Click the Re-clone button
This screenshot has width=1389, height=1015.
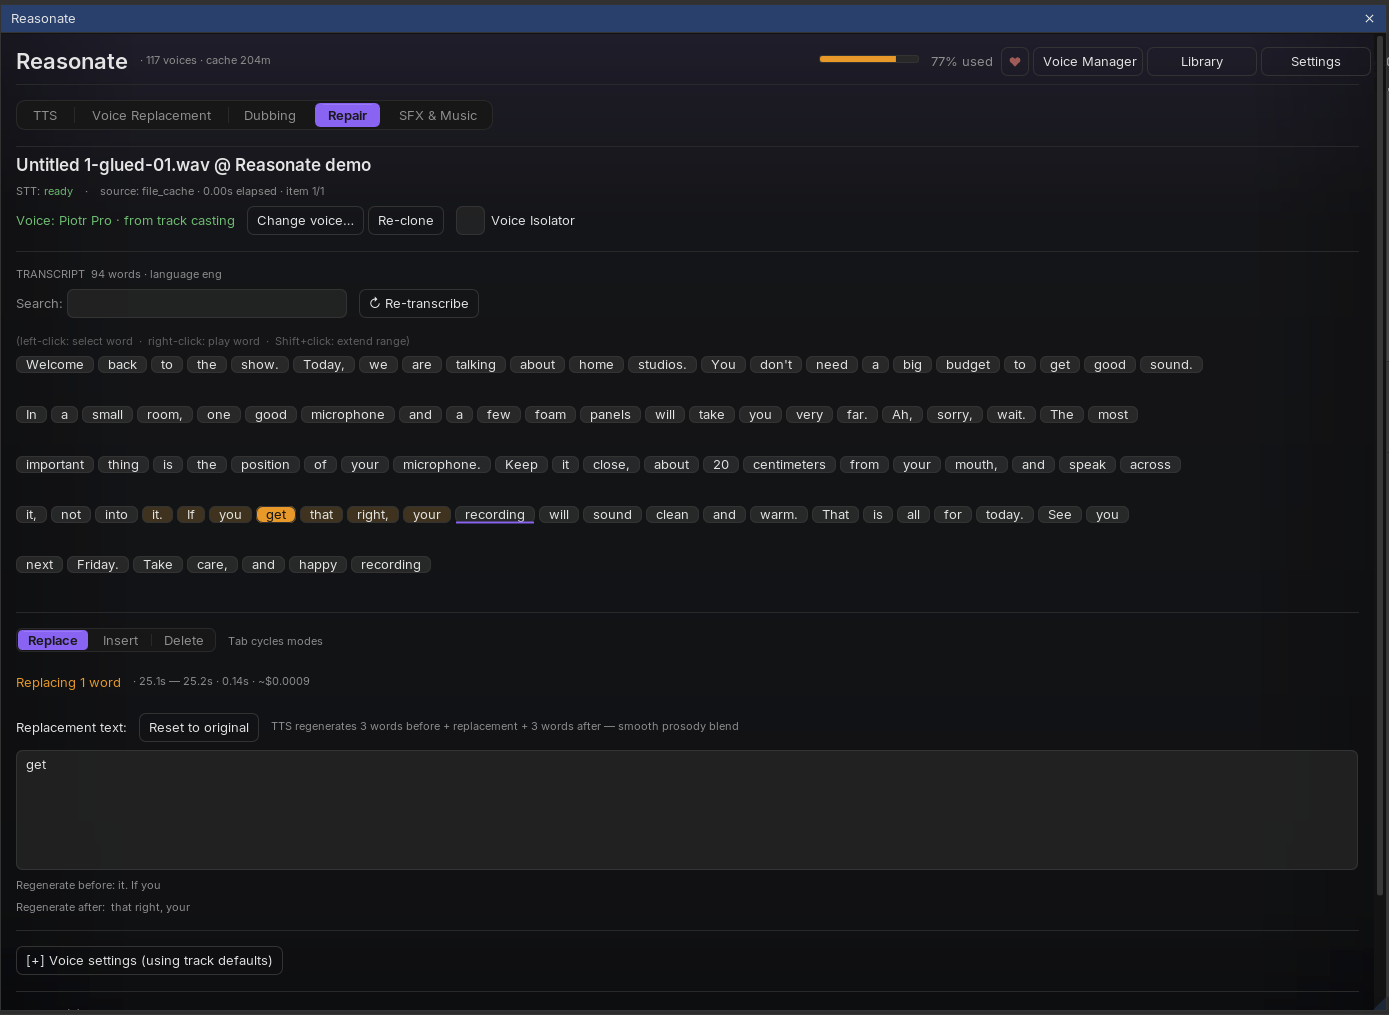(x=406, y=220)
